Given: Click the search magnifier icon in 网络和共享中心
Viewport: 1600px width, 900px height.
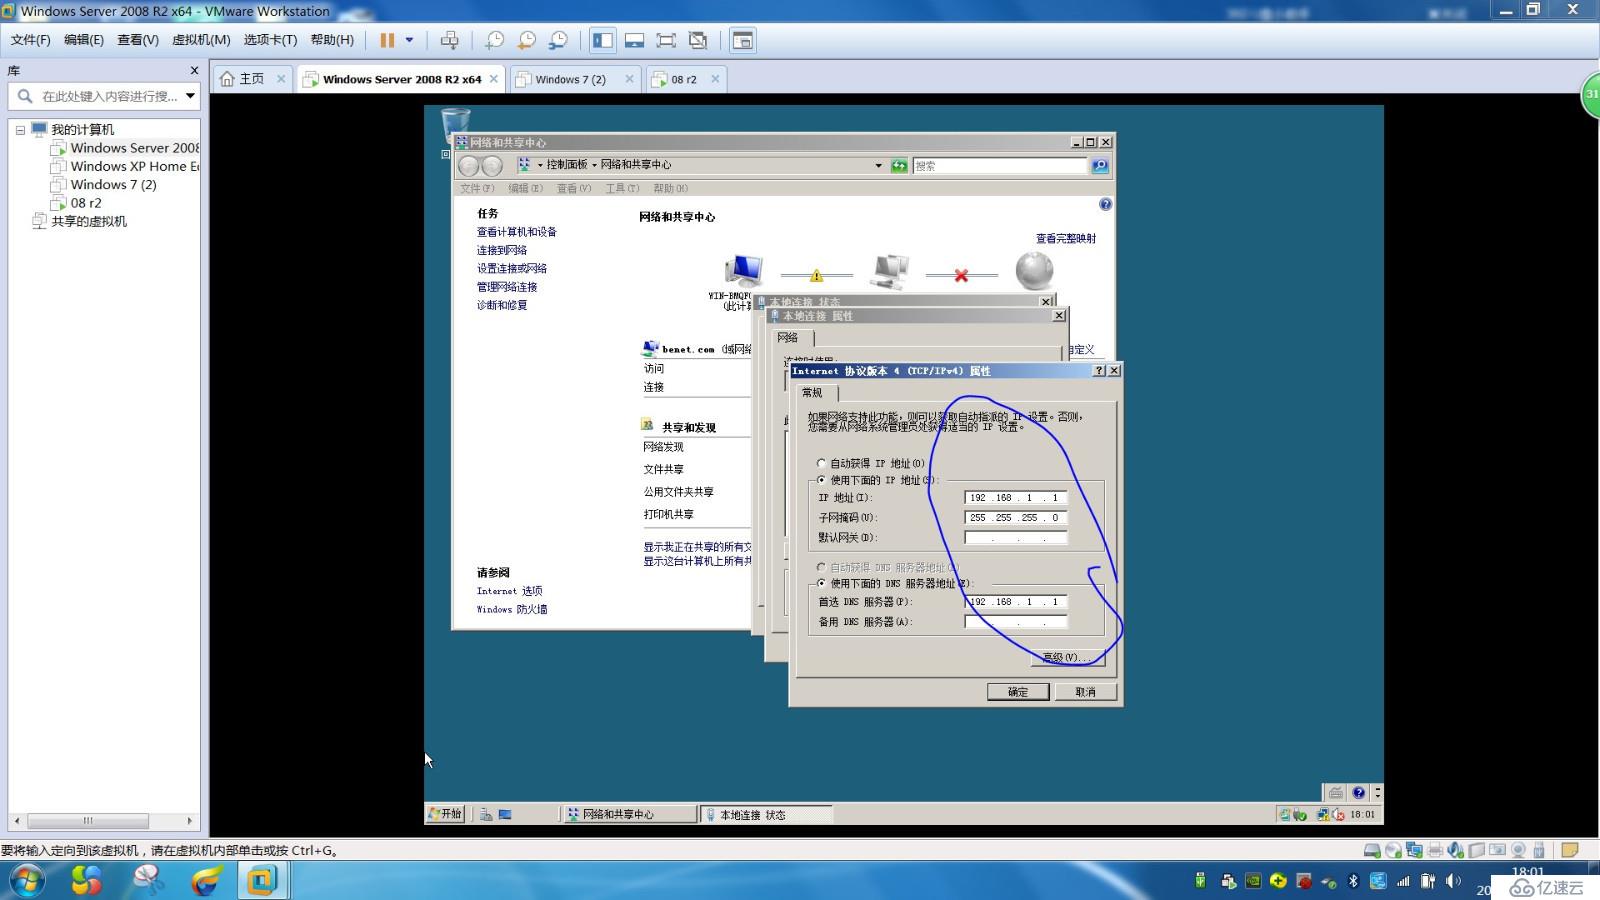Looking at the screenshot, I should (x=1099, y=165).
